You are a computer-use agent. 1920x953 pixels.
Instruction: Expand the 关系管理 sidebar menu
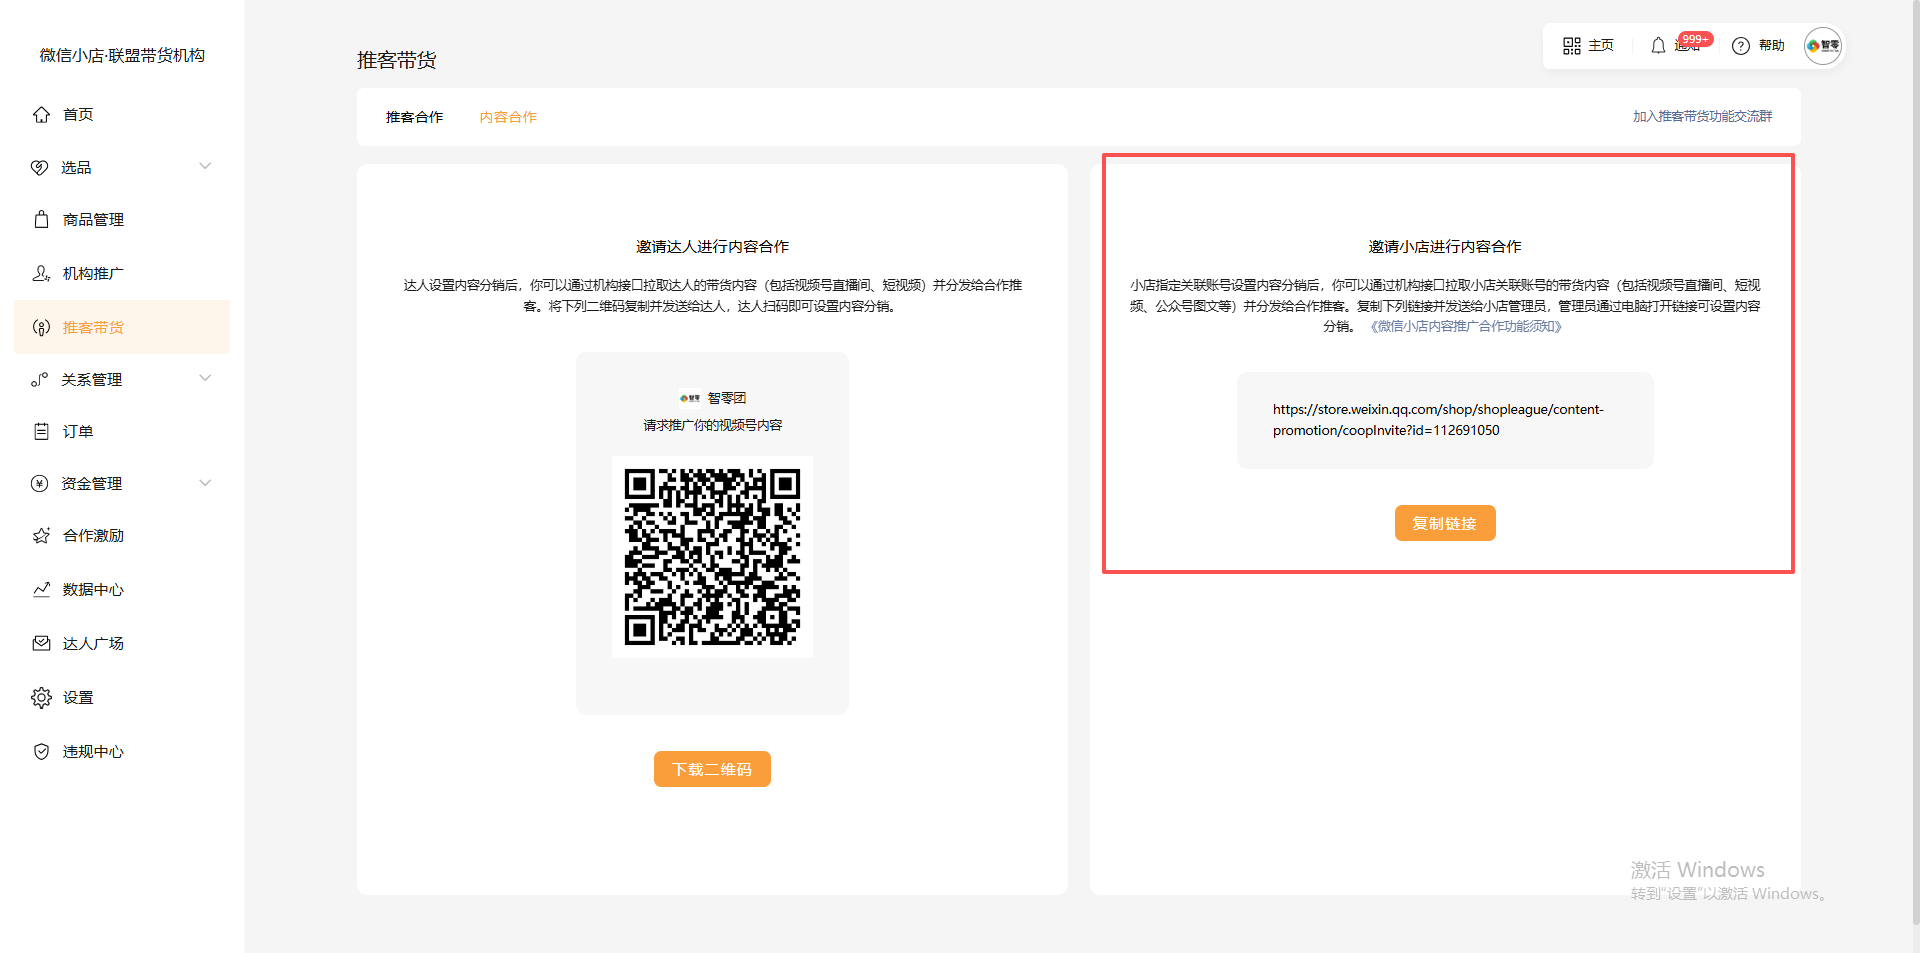[121, 379]
